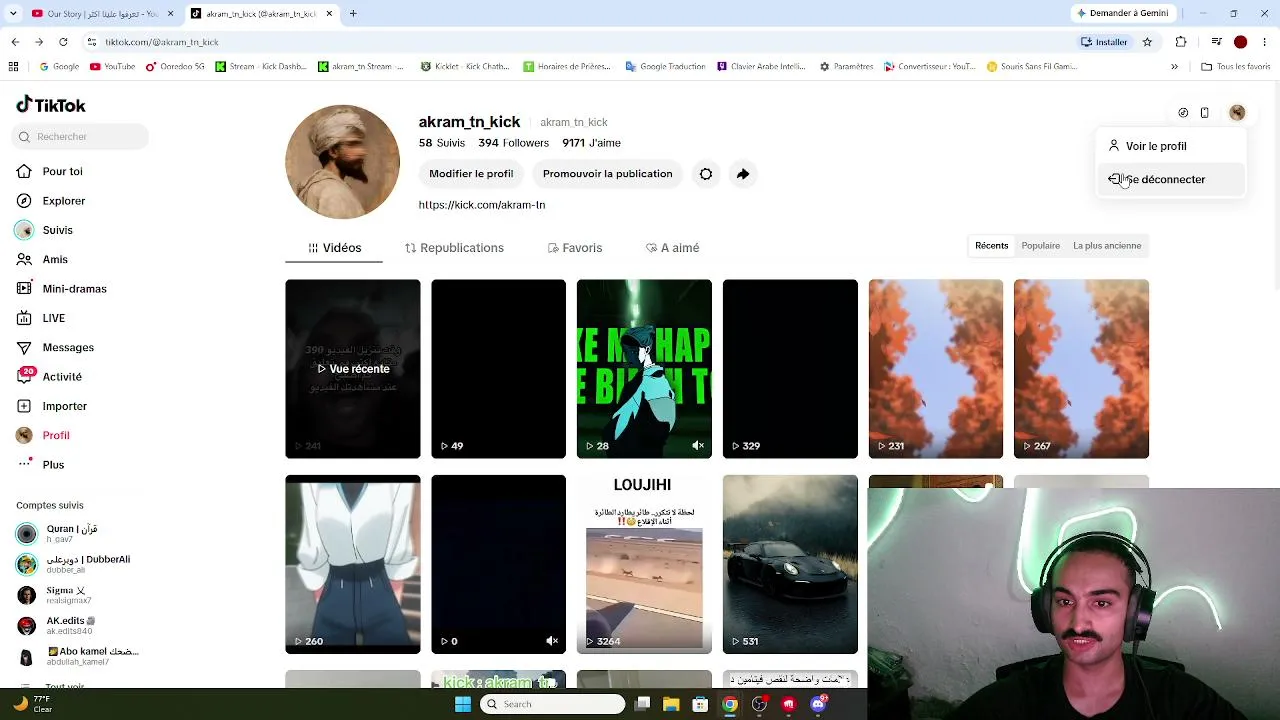Click the TikTok coins icon in header

pyautogui.click(x=1183, y=113)
